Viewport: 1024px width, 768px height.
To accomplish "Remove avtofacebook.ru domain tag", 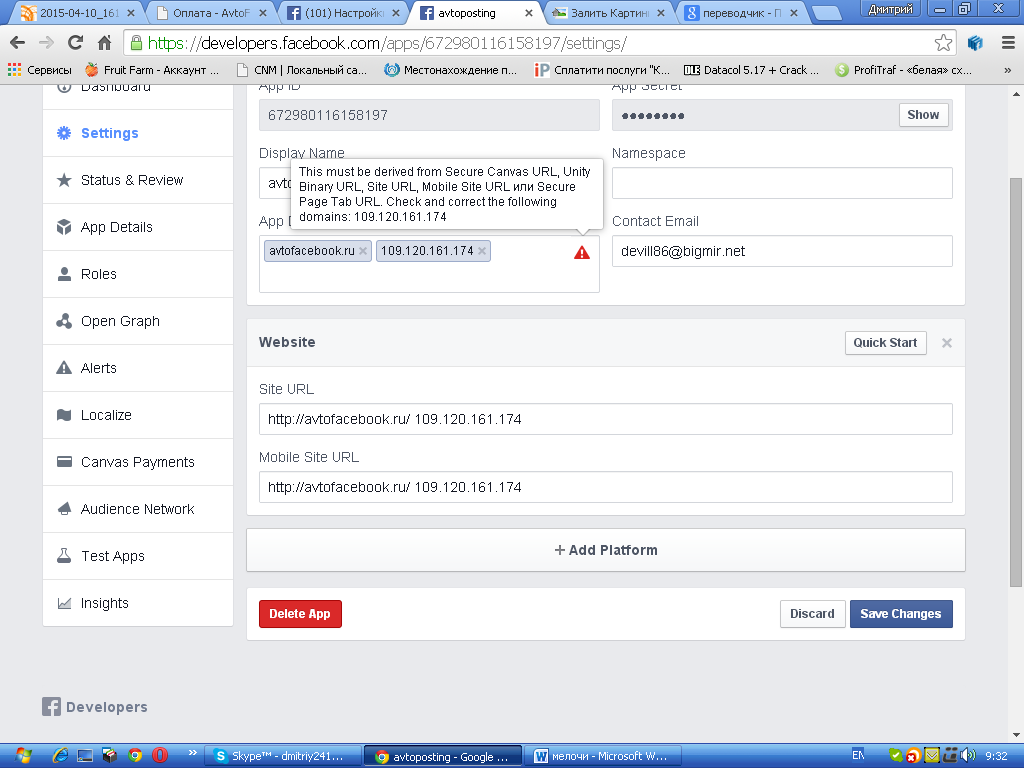I will point(363,251).
